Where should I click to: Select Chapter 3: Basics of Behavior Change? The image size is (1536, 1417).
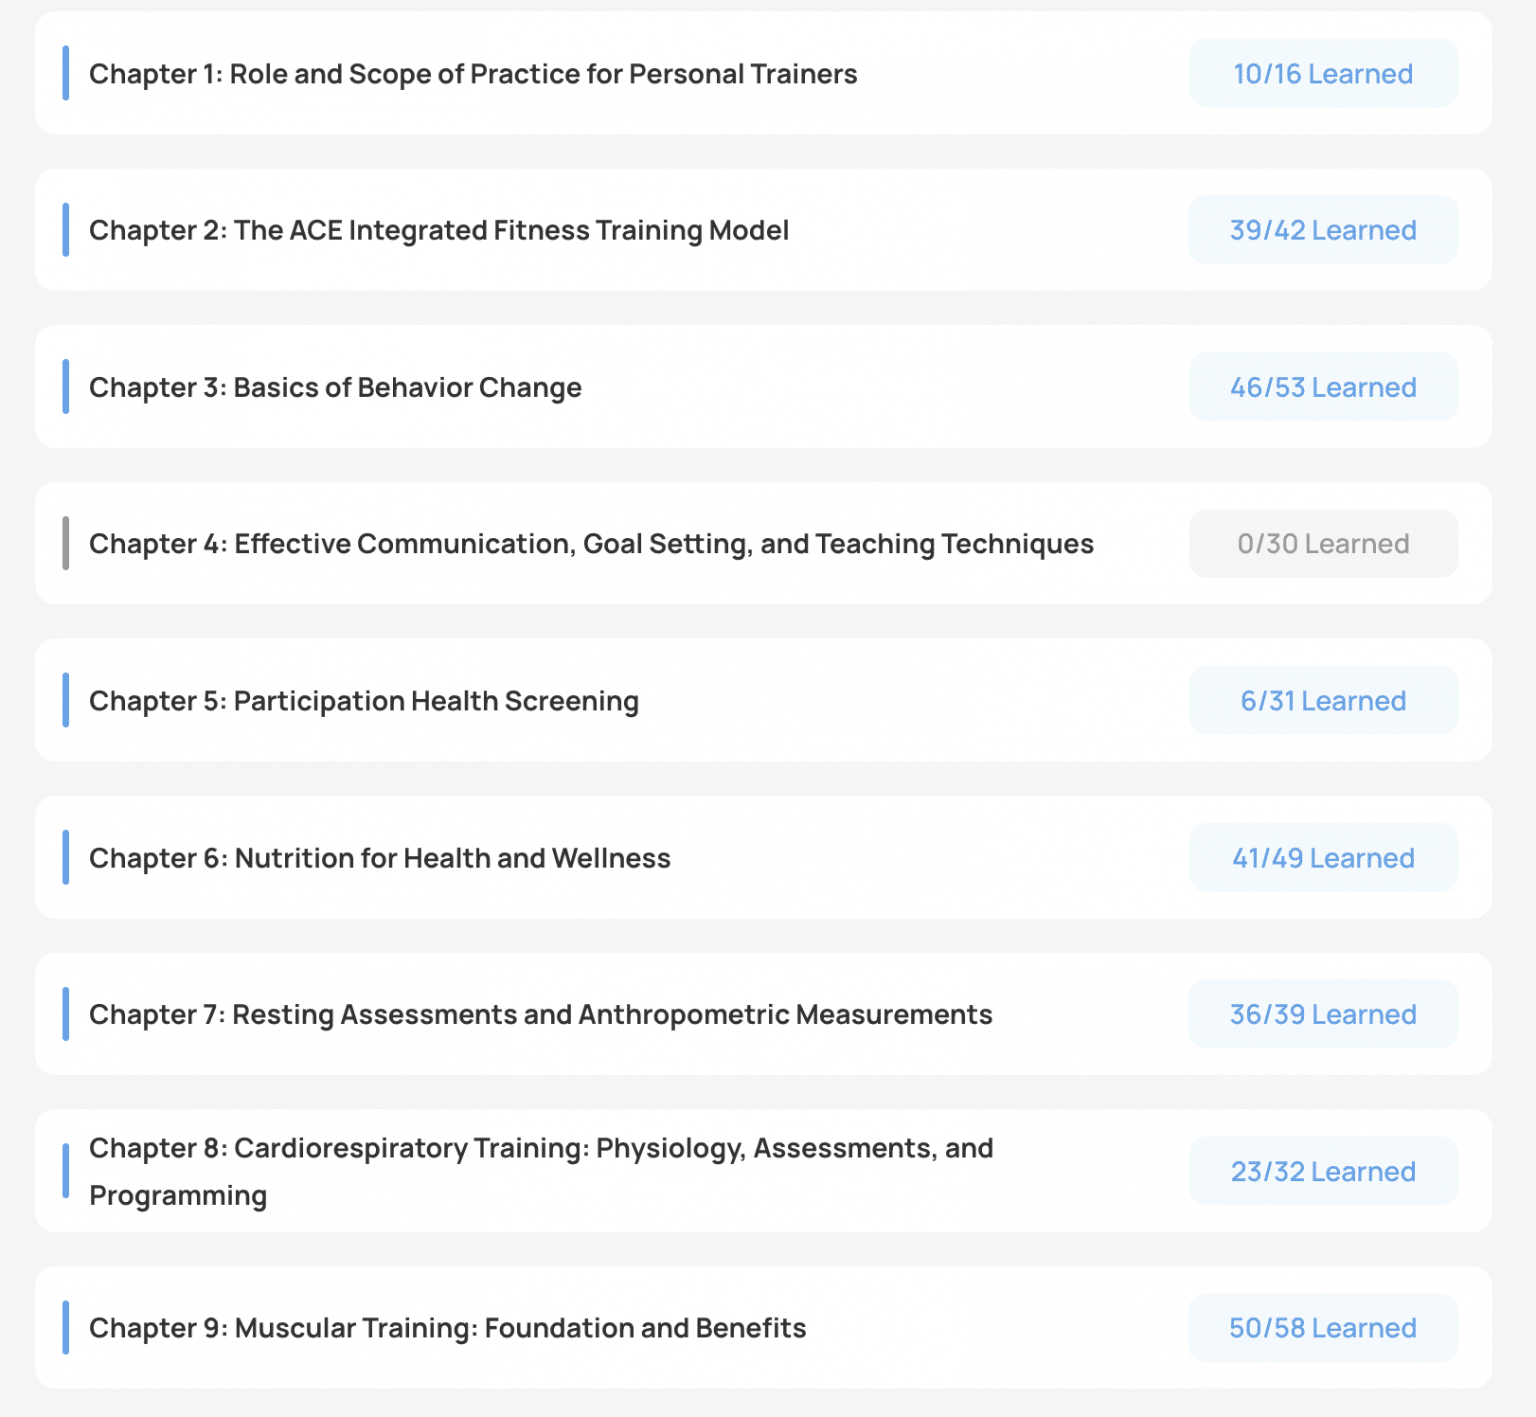pos(335,387)
